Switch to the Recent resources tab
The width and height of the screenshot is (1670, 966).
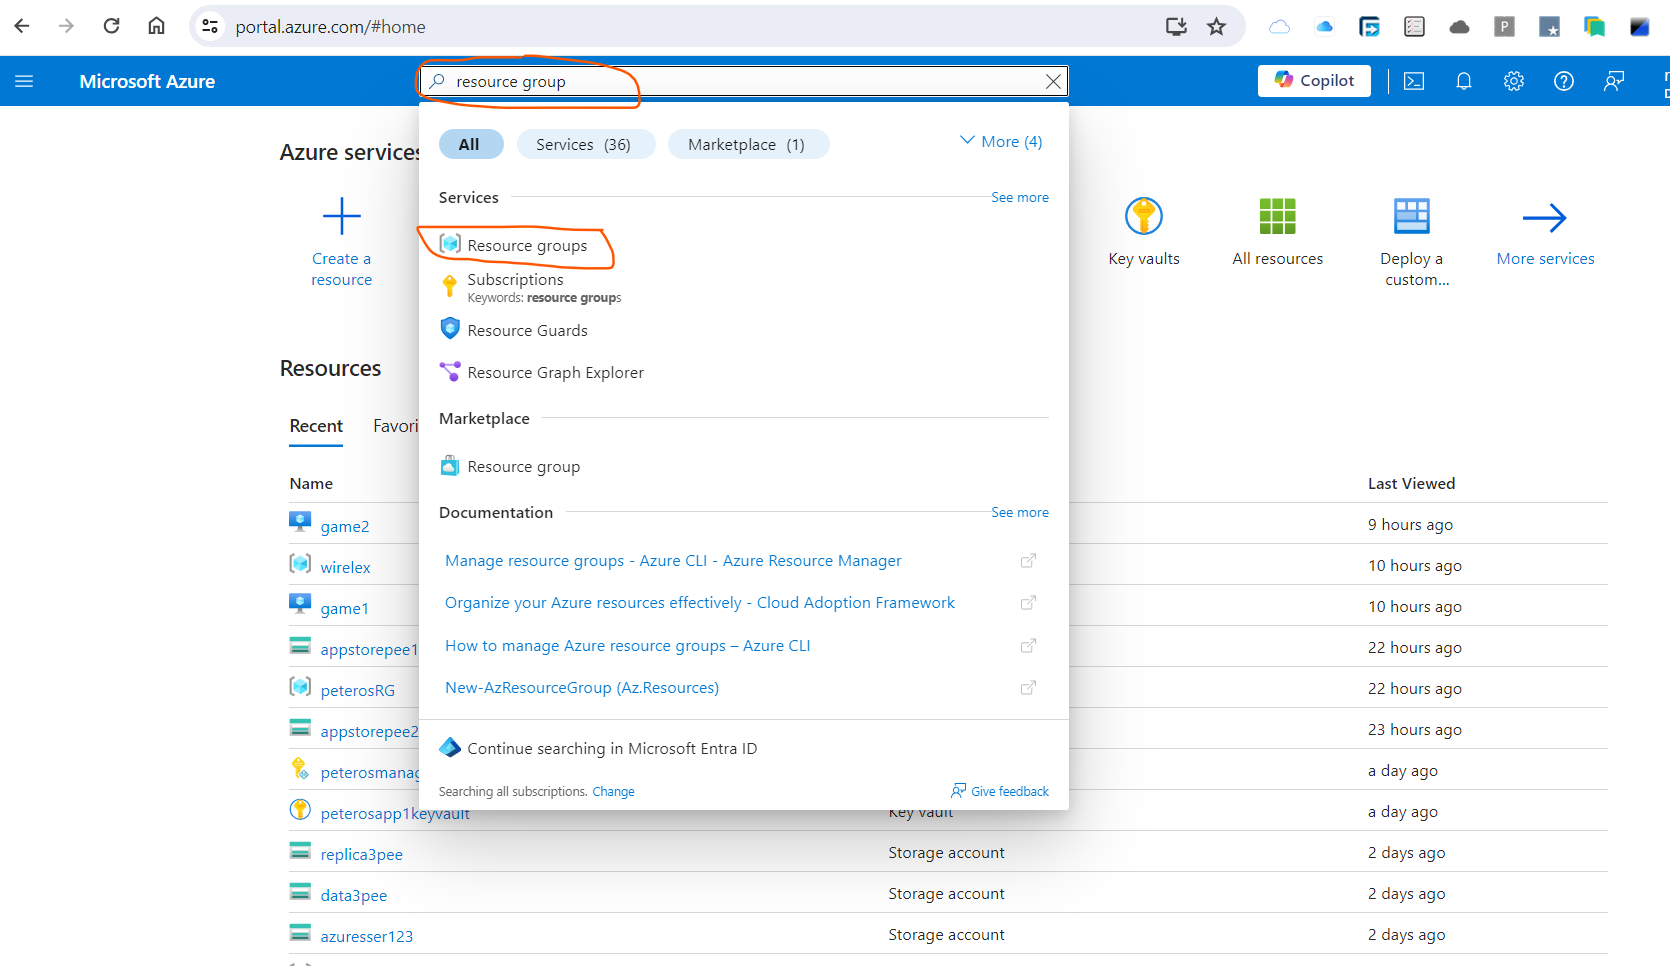(316, 426)
